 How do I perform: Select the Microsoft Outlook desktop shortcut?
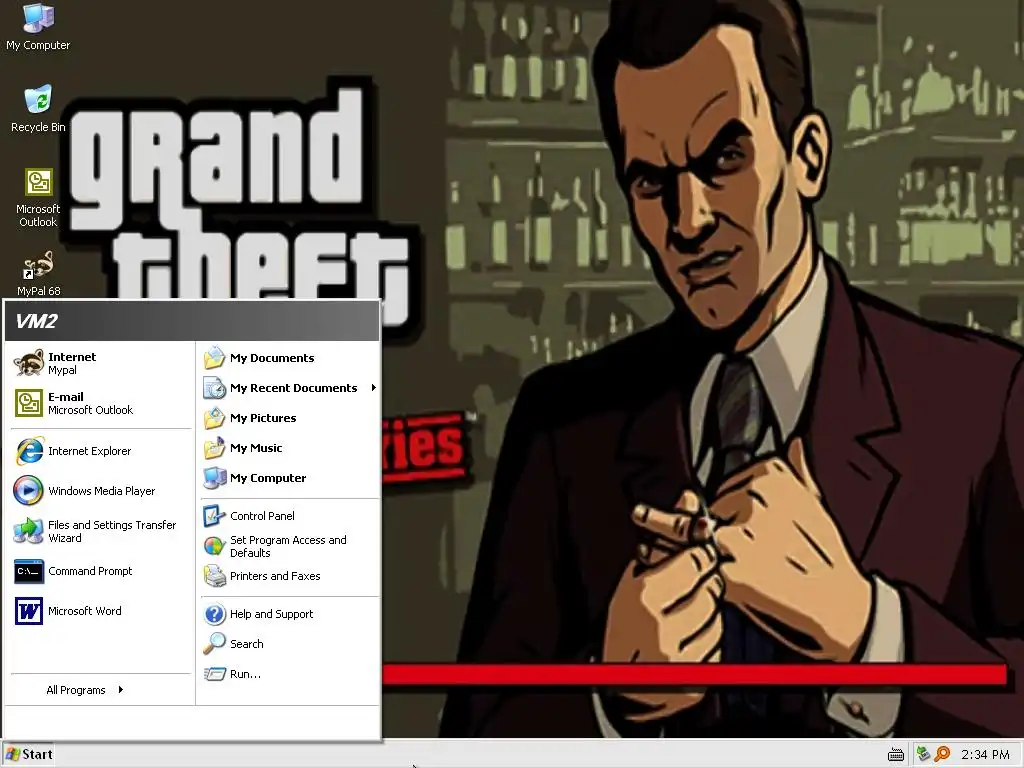point(38,198)
